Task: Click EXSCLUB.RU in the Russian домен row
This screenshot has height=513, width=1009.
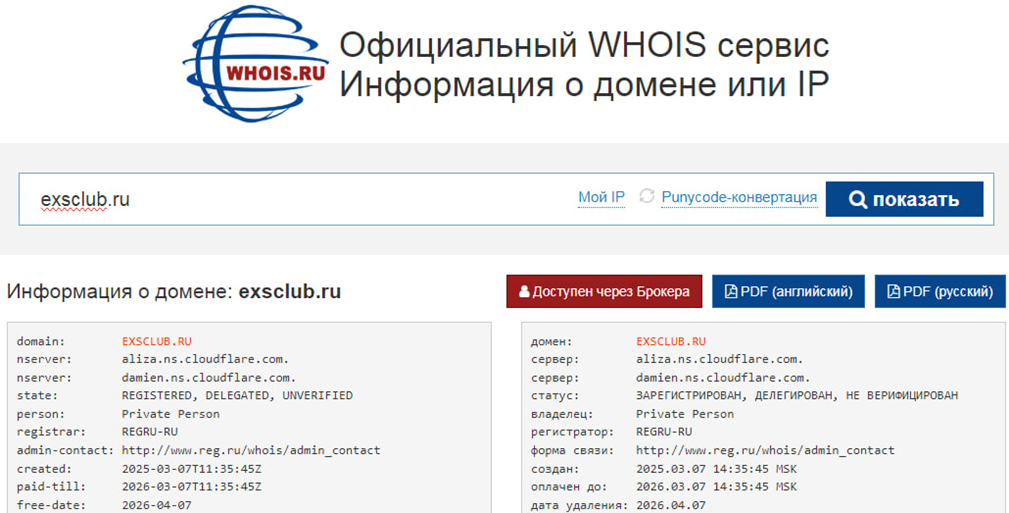Action: click(x=671, y=342)
